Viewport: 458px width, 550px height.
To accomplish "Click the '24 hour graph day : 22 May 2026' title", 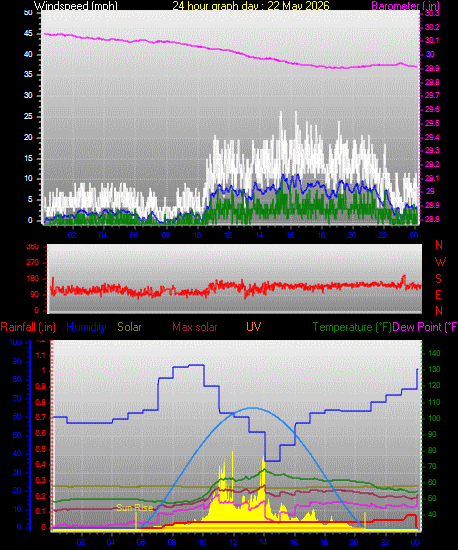I will pos(251,6).
